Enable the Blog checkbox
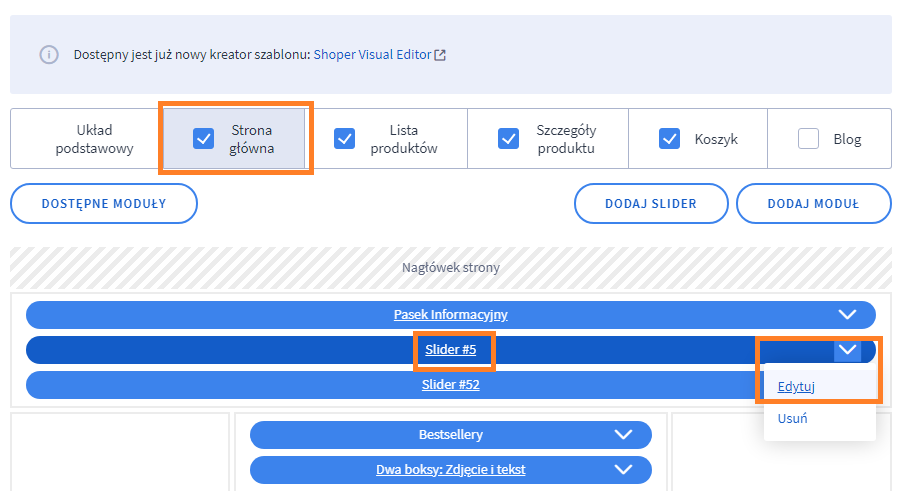The width and height of the screenshot is (908, 491). [808, 139]
